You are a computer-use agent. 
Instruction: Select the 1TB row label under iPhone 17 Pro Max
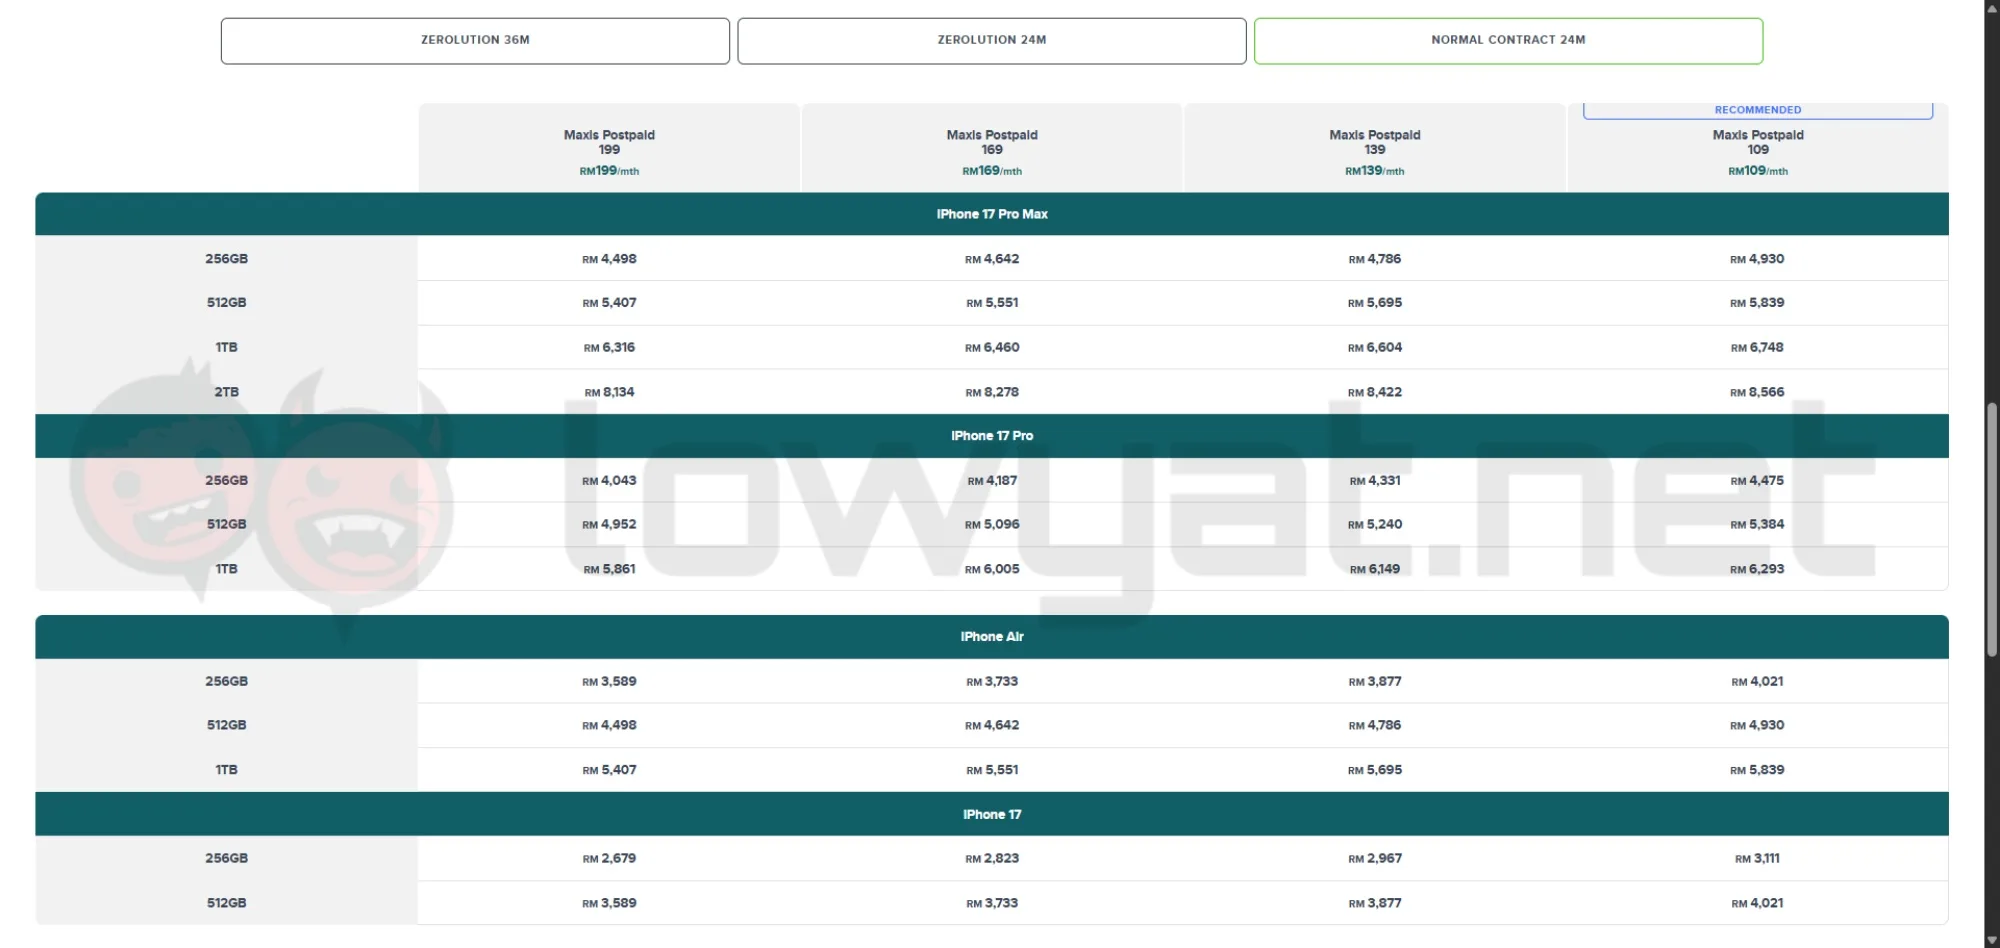click(227, 348)
